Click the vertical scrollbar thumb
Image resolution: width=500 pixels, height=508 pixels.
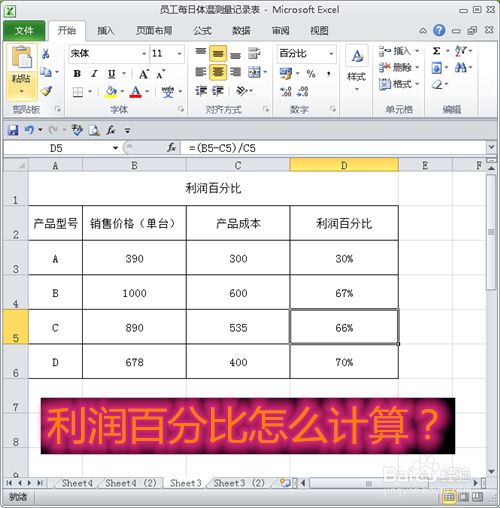[491, 232]
